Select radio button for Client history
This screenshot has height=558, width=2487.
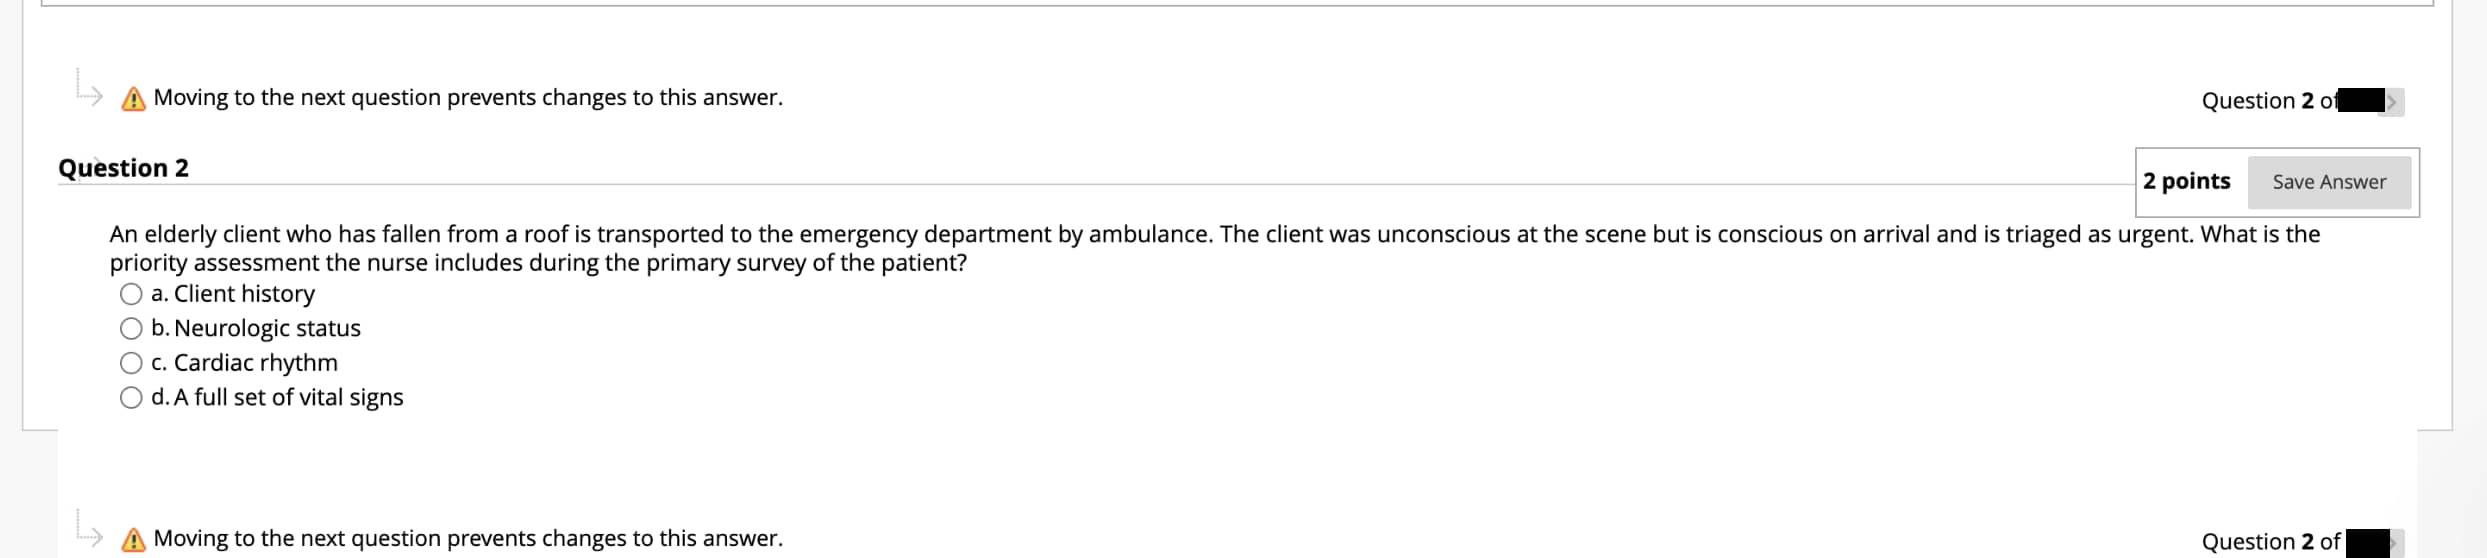click(x=131, y=294)
